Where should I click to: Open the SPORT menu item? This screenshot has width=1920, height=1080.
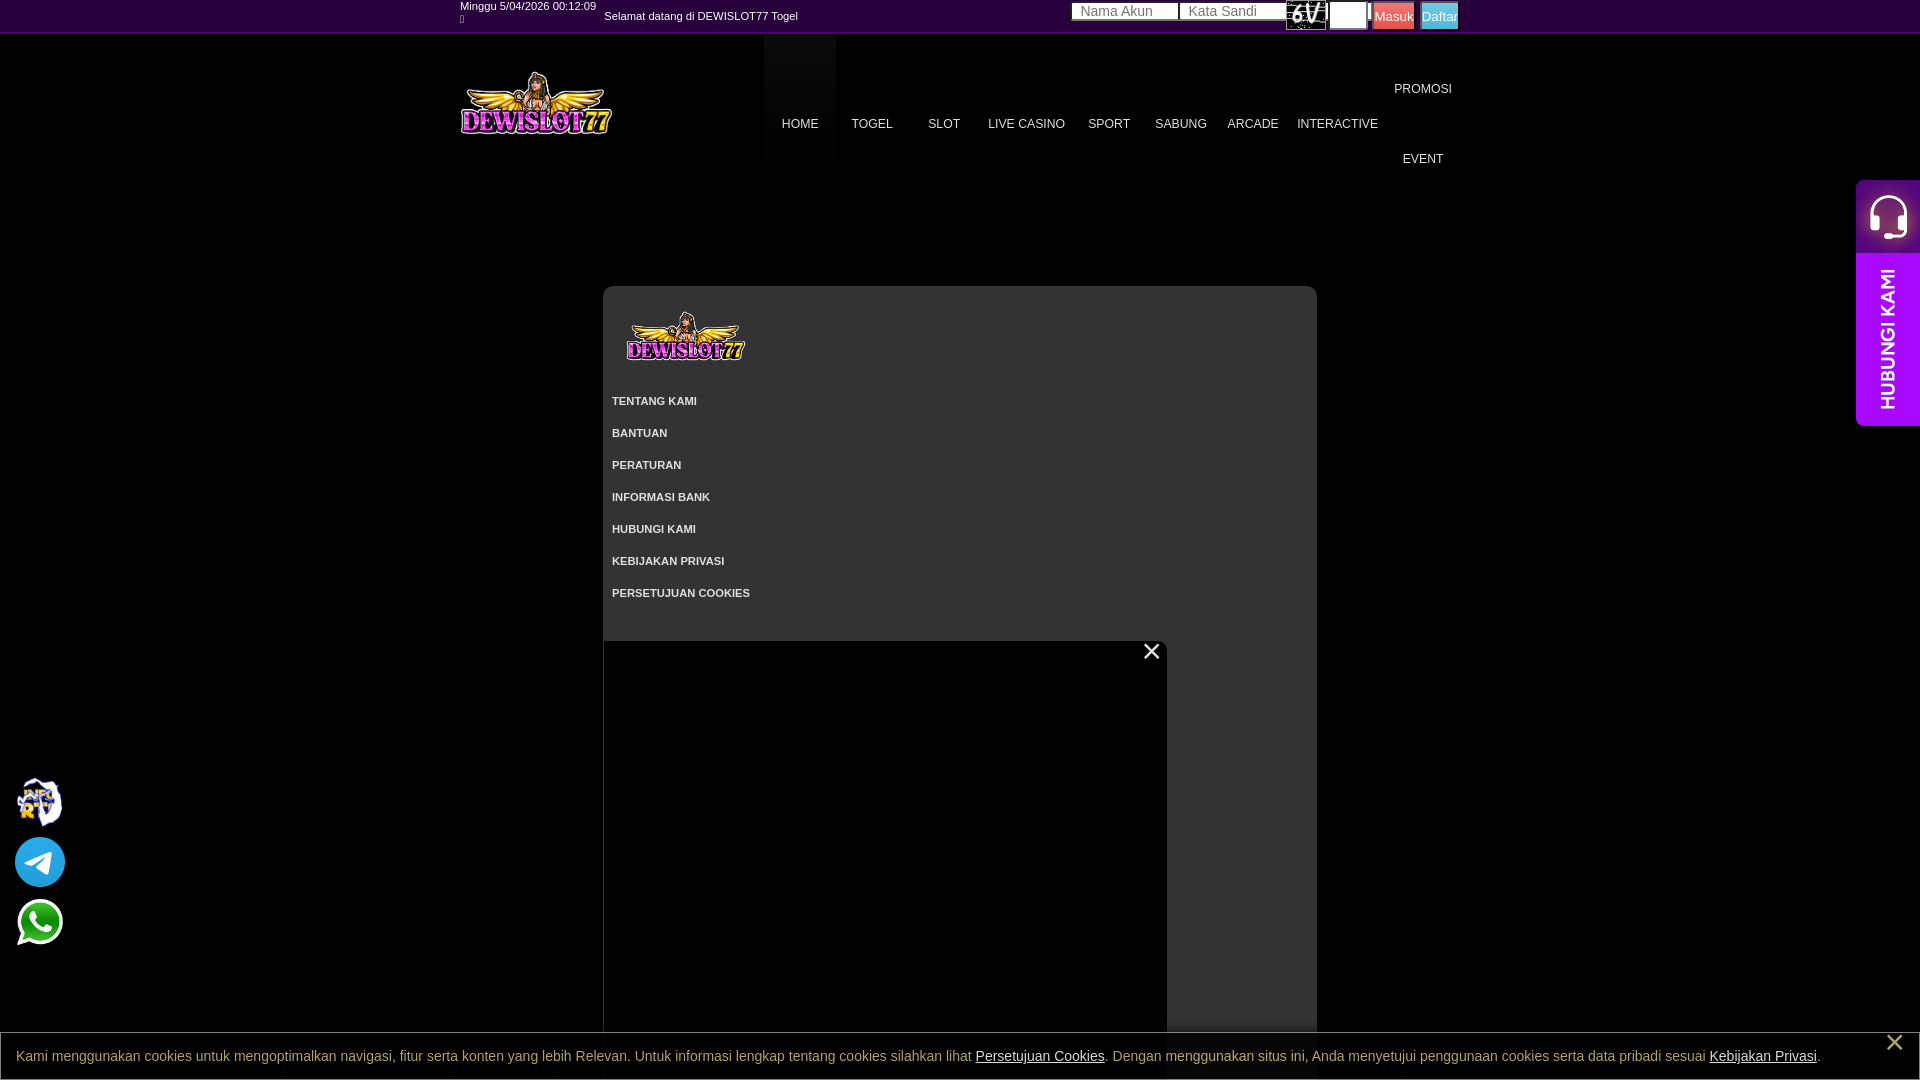(x=1109, y=124)
